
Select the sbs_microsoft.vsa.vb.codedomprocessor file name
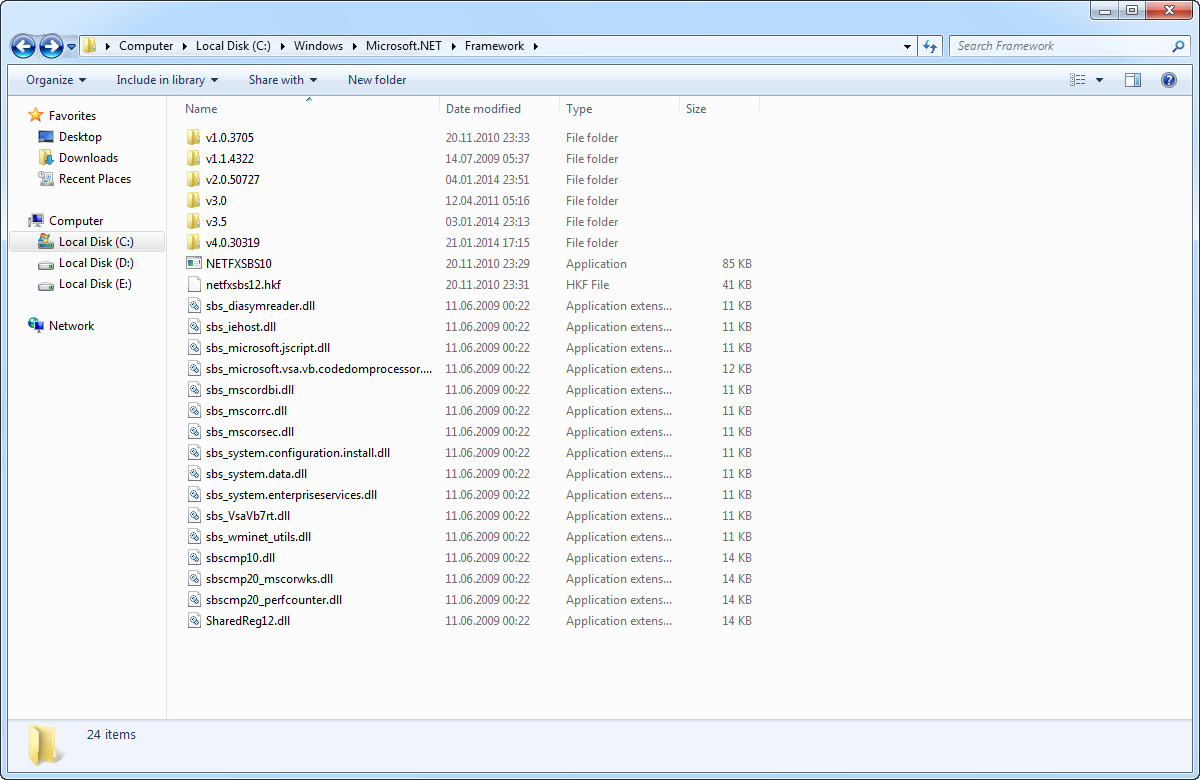pyautogui.click(x=320, y=368)
